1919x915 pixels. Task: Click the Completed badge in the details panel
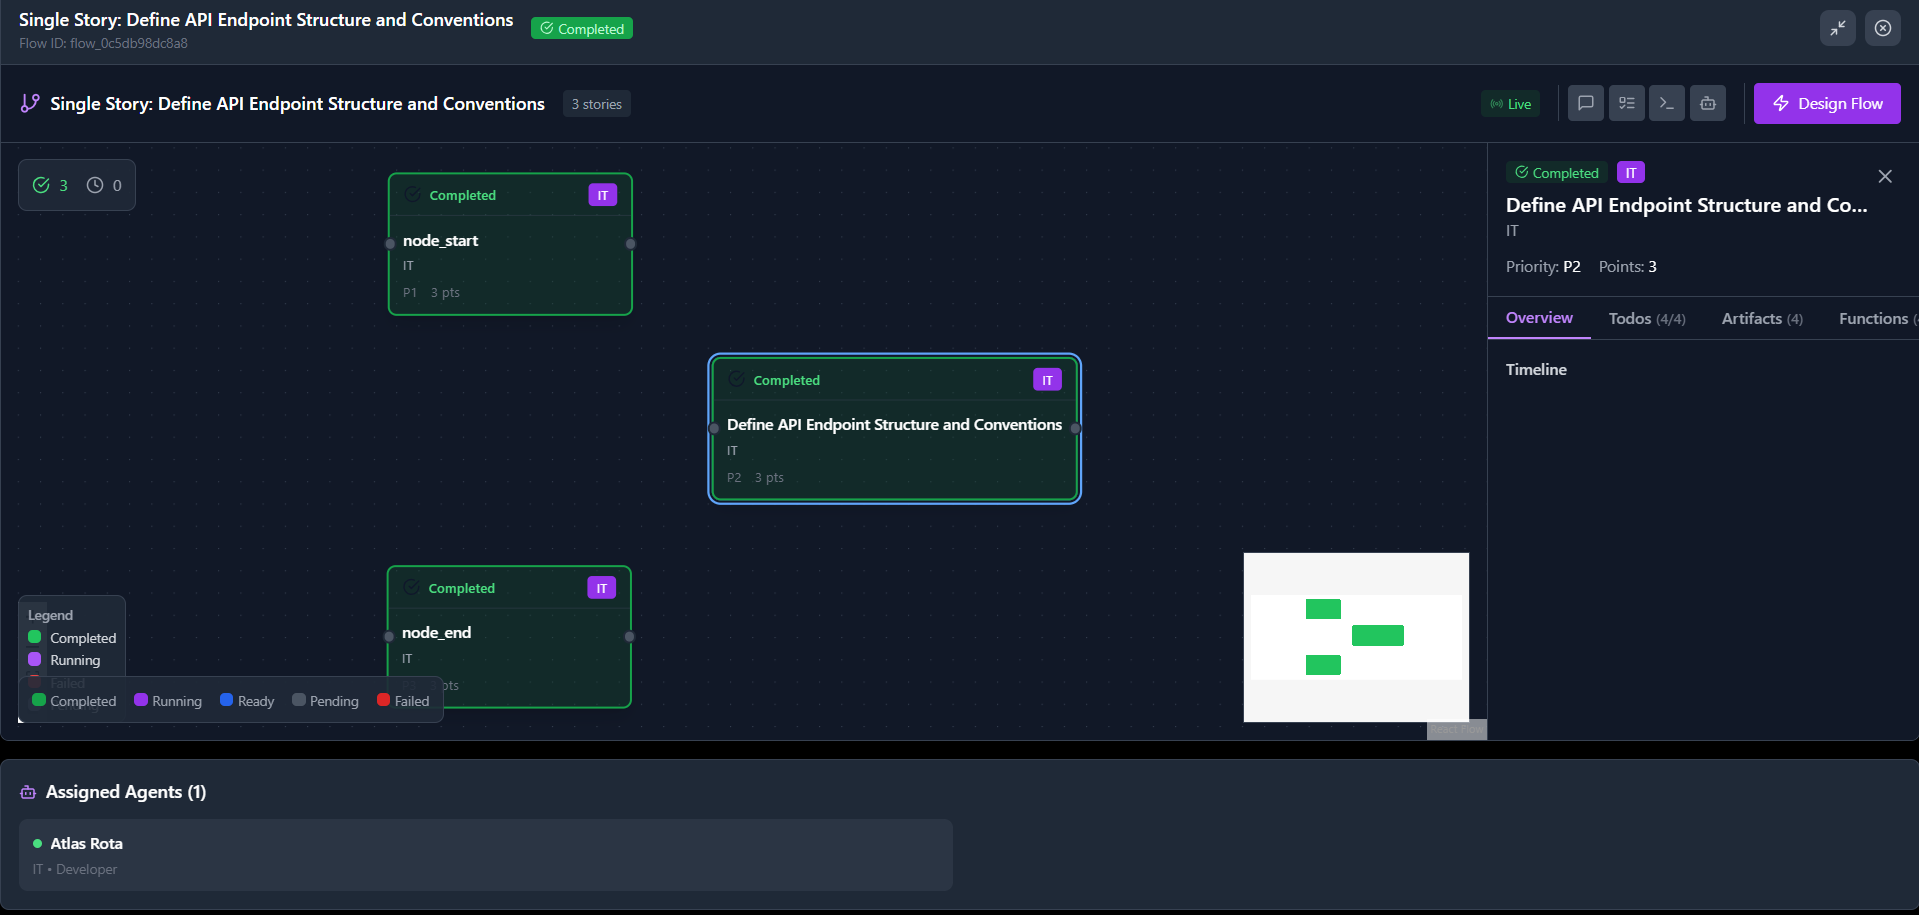(1557, 173)
